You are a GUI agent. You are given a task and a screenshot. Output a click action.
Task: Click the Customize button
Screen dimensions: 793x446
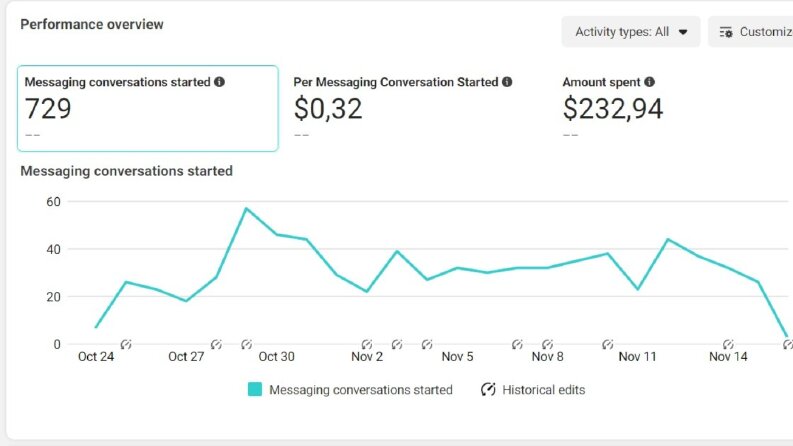(751, 32)
